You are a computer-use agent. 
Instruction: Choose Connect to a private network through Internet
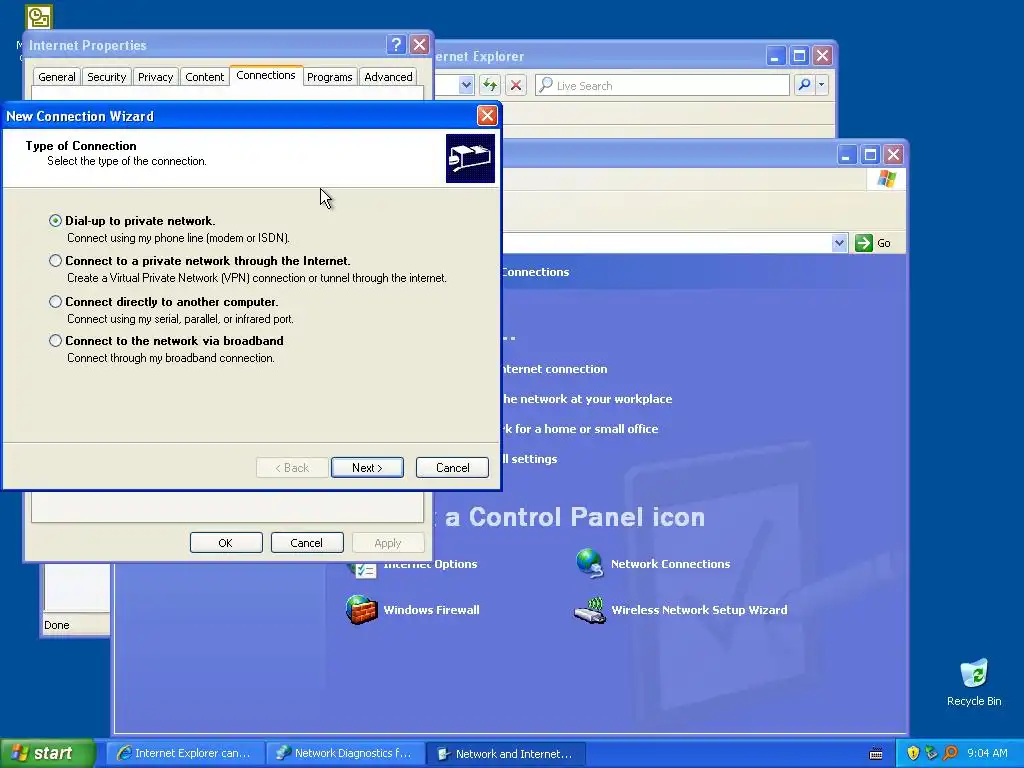pos(56,261)
